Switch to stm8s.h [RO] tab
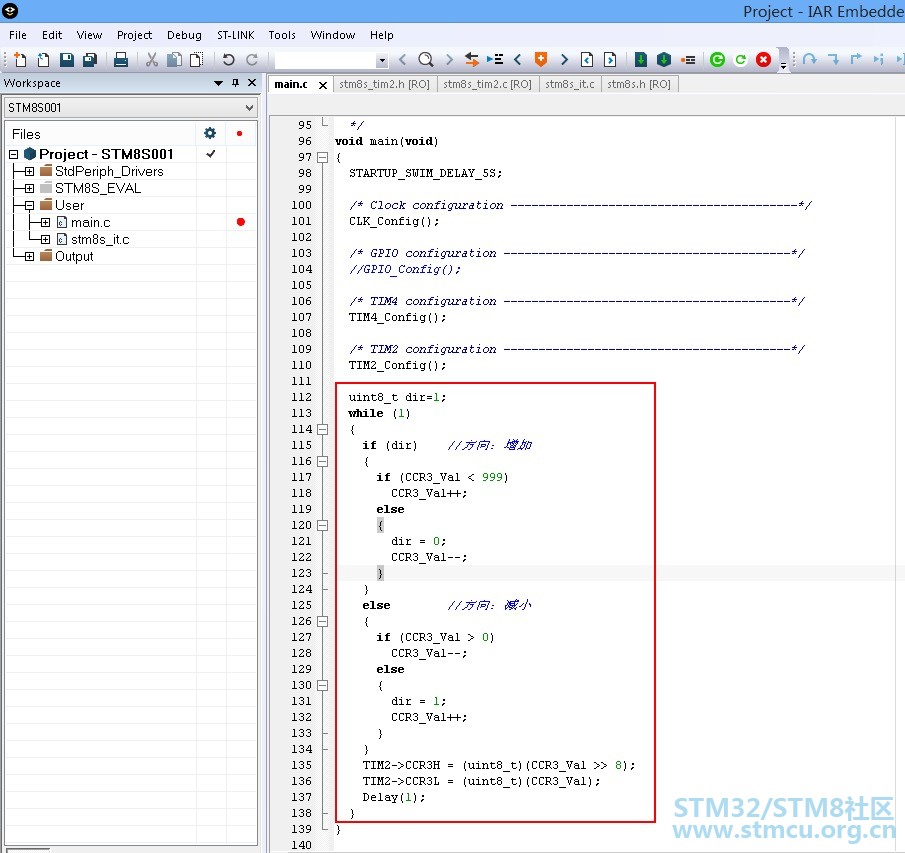 pyautogui.click(x=639, y=84)
